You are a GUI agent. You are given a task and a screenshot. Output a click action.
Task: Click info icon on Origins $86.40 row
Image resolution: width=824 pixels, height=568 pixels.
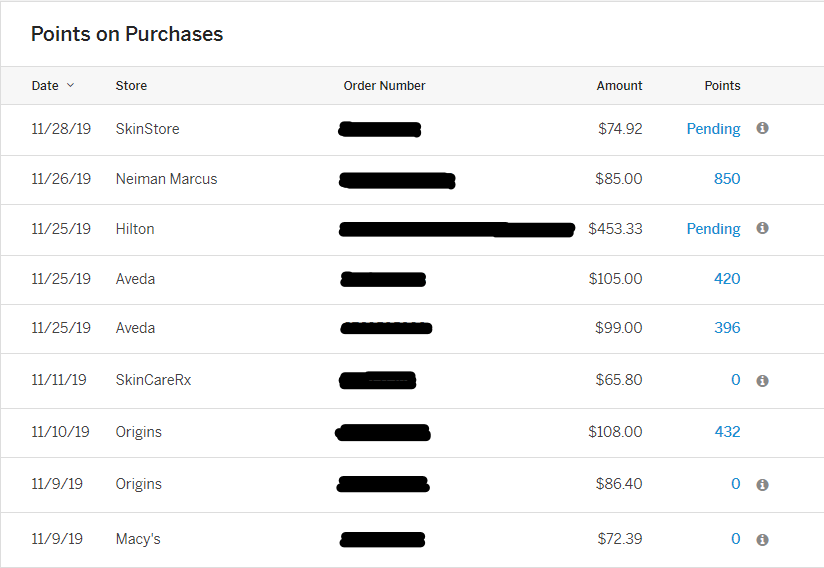pos(762,485)
